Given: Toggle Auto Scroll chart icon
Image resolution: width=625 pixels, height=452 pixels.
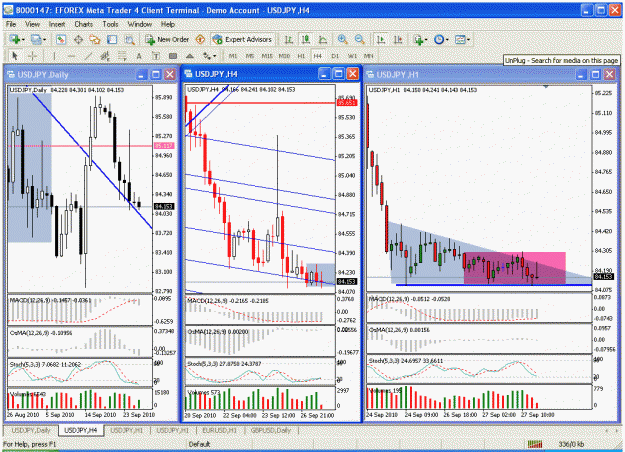Looking at the screenshot, I should click(381, 39).
